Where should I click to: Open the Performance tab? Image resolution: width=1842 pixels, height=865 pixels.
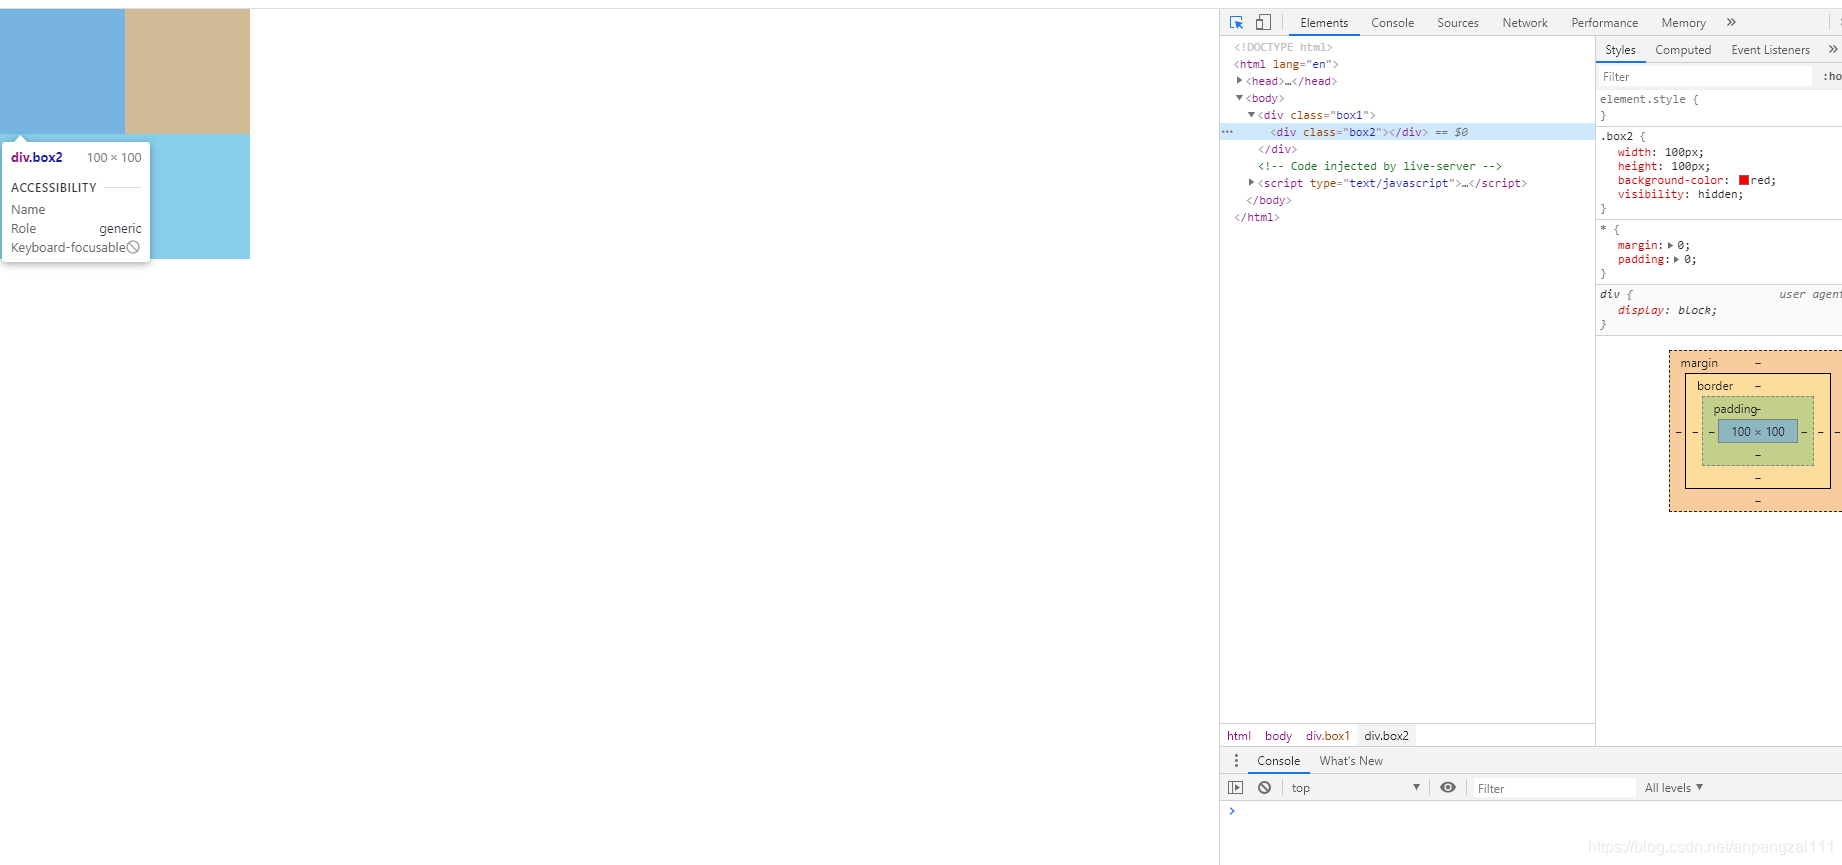[1604, 23]
